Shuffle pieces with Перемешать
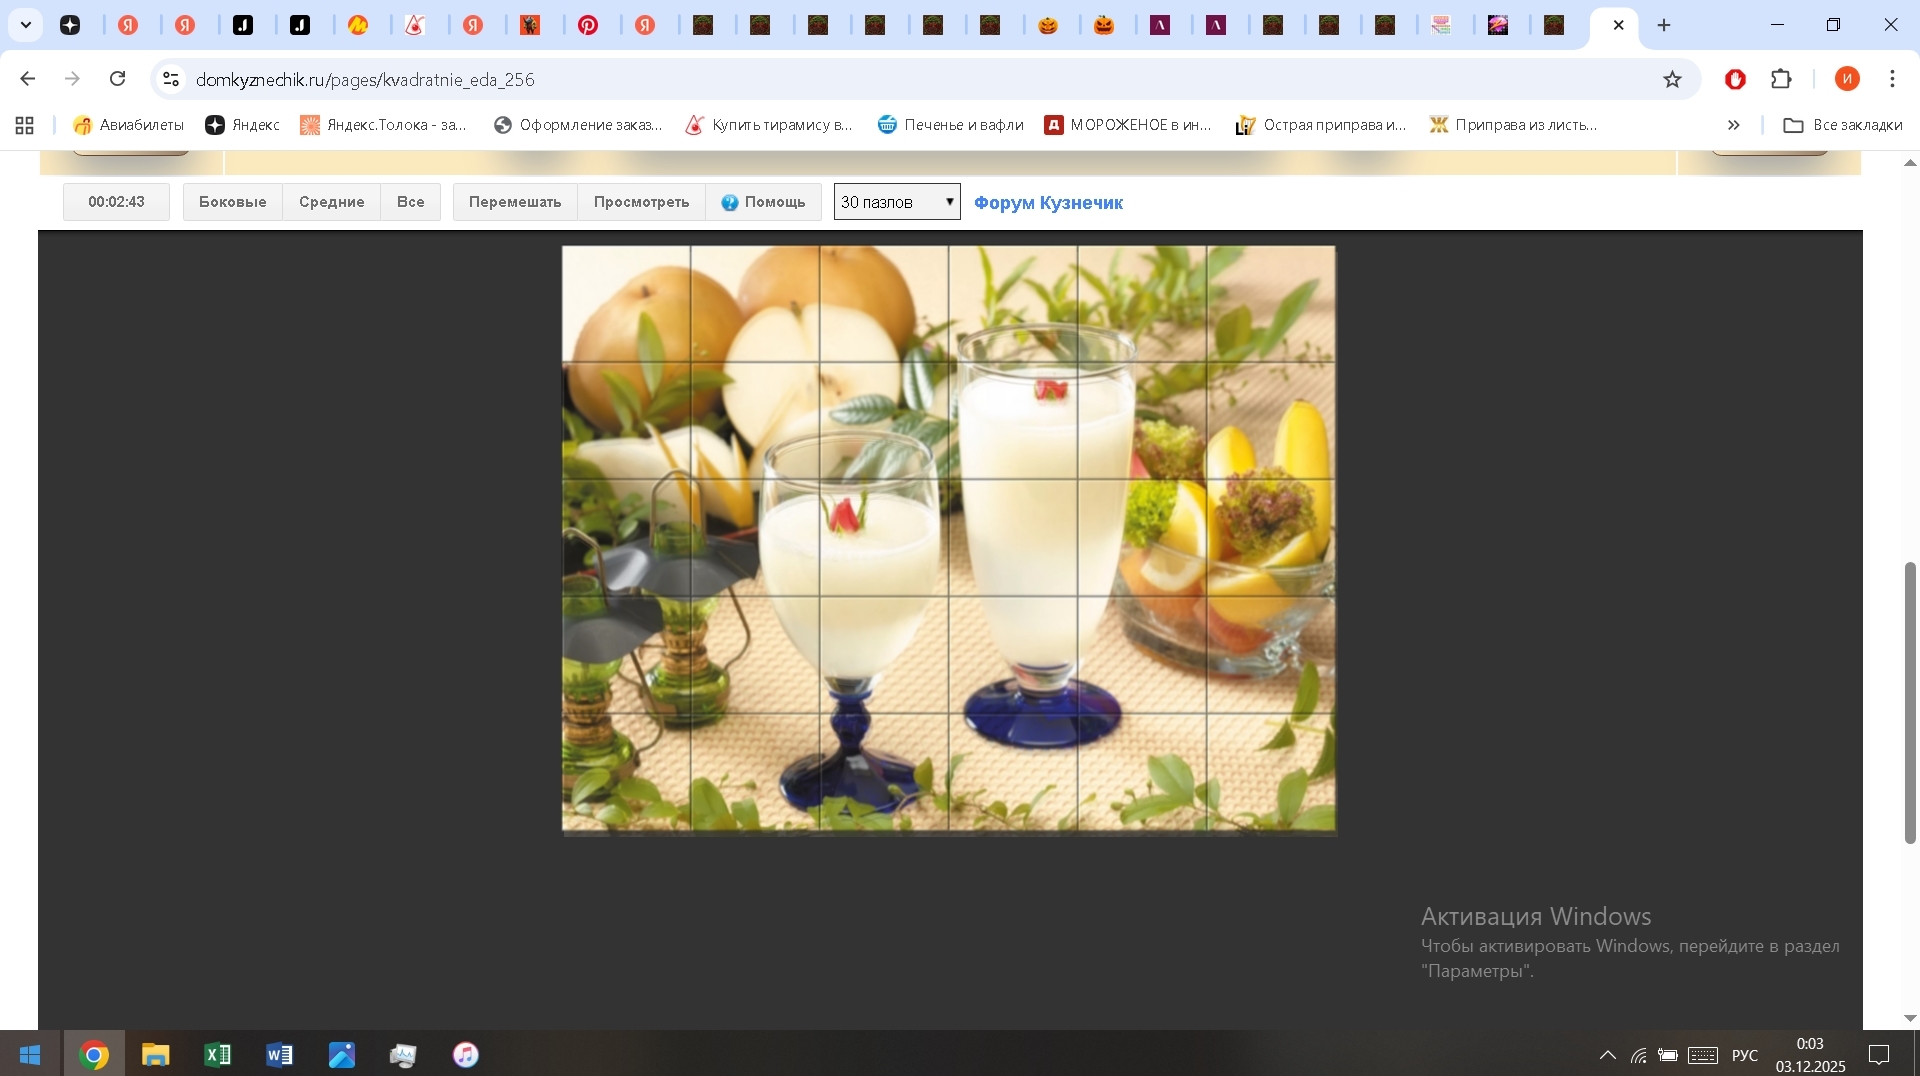This screenshot has height=1076, width=1920. 515,202
